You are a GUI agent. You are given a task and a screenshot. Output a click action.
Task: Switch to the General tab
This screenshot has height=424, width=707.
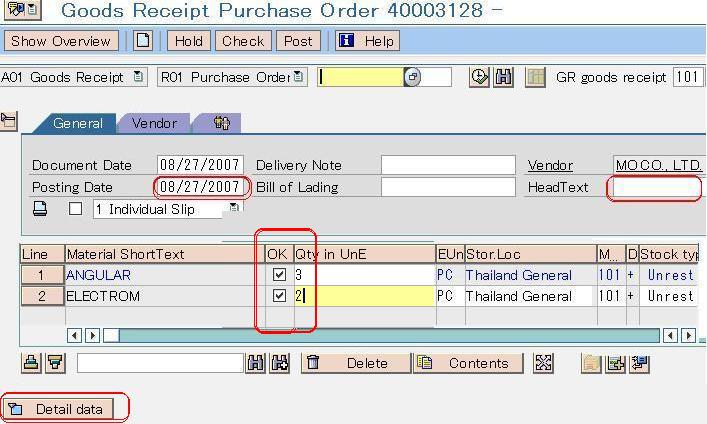(x=78, y=123)
